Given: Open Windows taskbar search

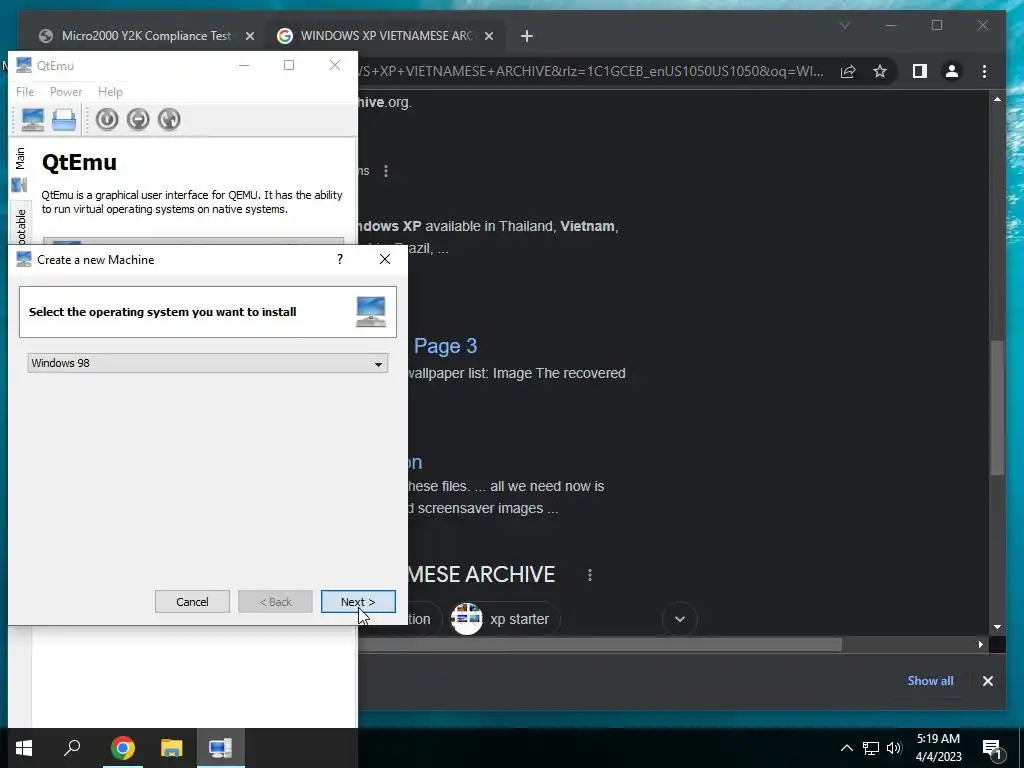Looking at the screenshot, I should (72, 748).
